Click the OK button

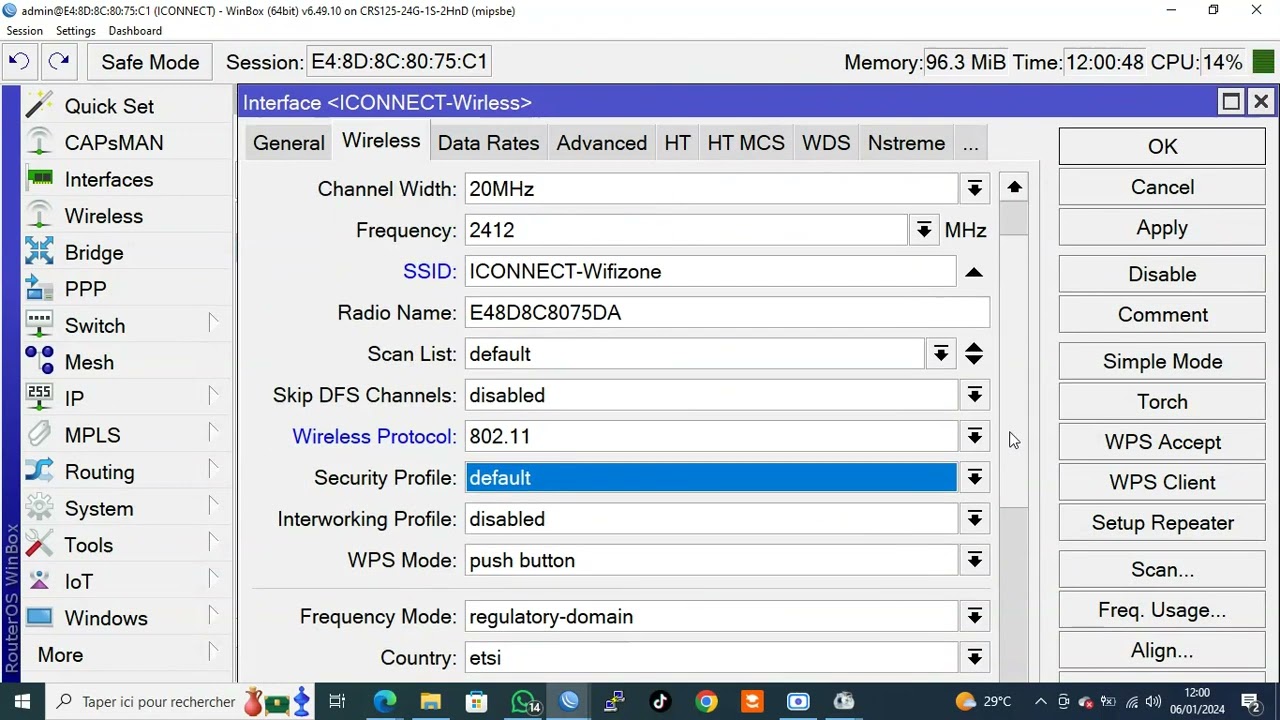tap(1162, 146)
